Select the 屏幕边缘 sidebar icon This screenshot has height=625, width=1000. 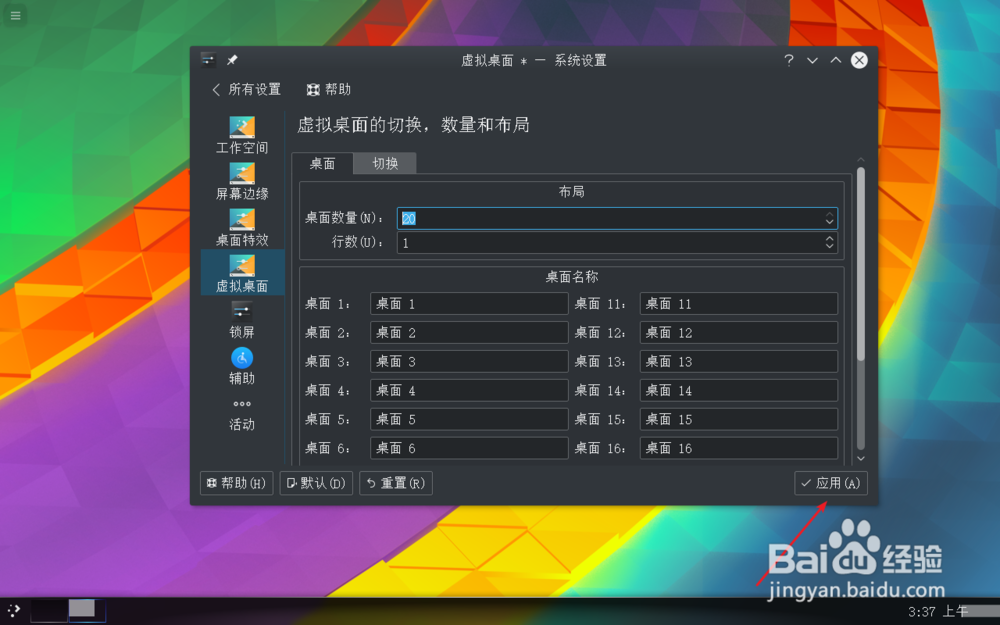(x=241, y=181)
